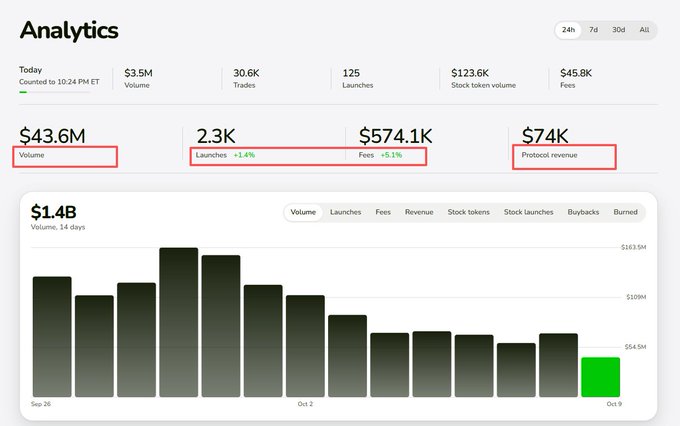Image resolution: width=680 pixels, height=426 pixels.
Task: Open the Revenue chart tab
Action: click(x=419, y=212)
